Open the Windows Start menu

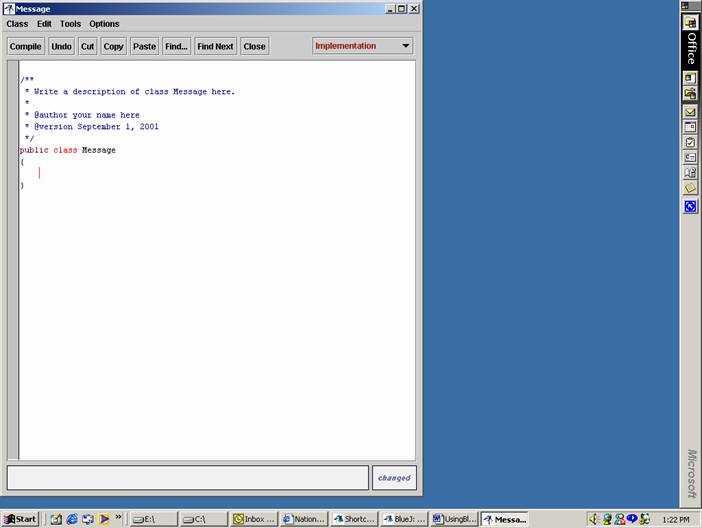point(20,519)
